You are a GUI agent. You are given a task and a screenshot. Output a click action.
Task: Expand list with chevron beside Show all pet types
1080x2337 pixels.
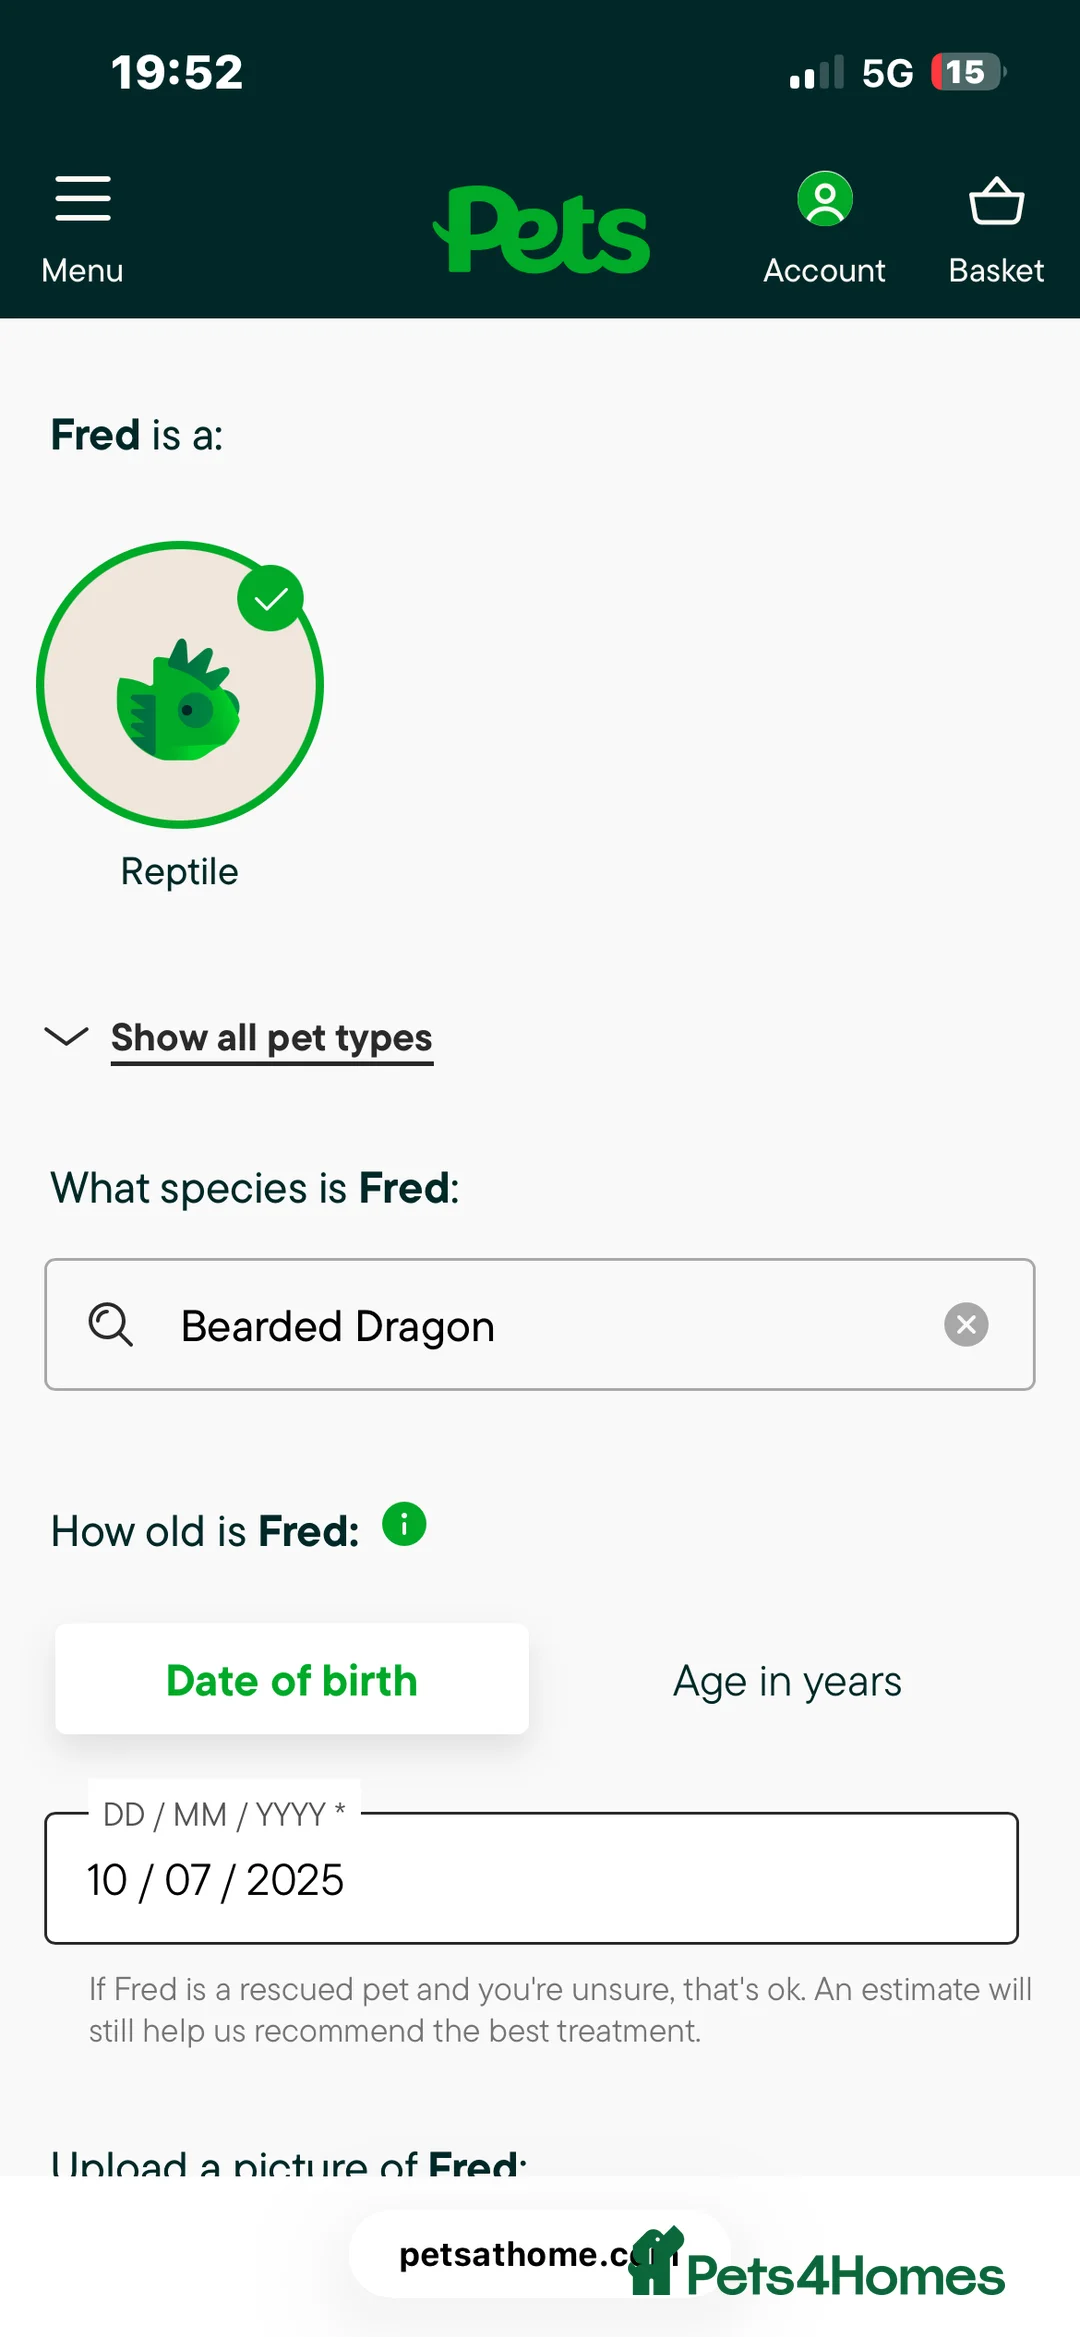pyautogui.click(x=67, y=1036)
